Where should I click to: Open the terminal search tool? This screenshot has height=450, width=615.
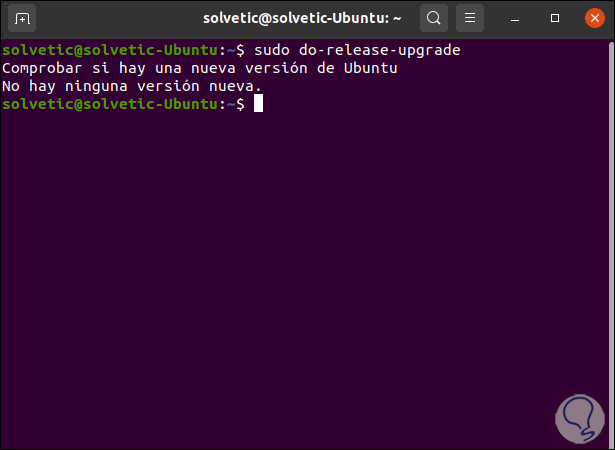[x=434, y=18]
